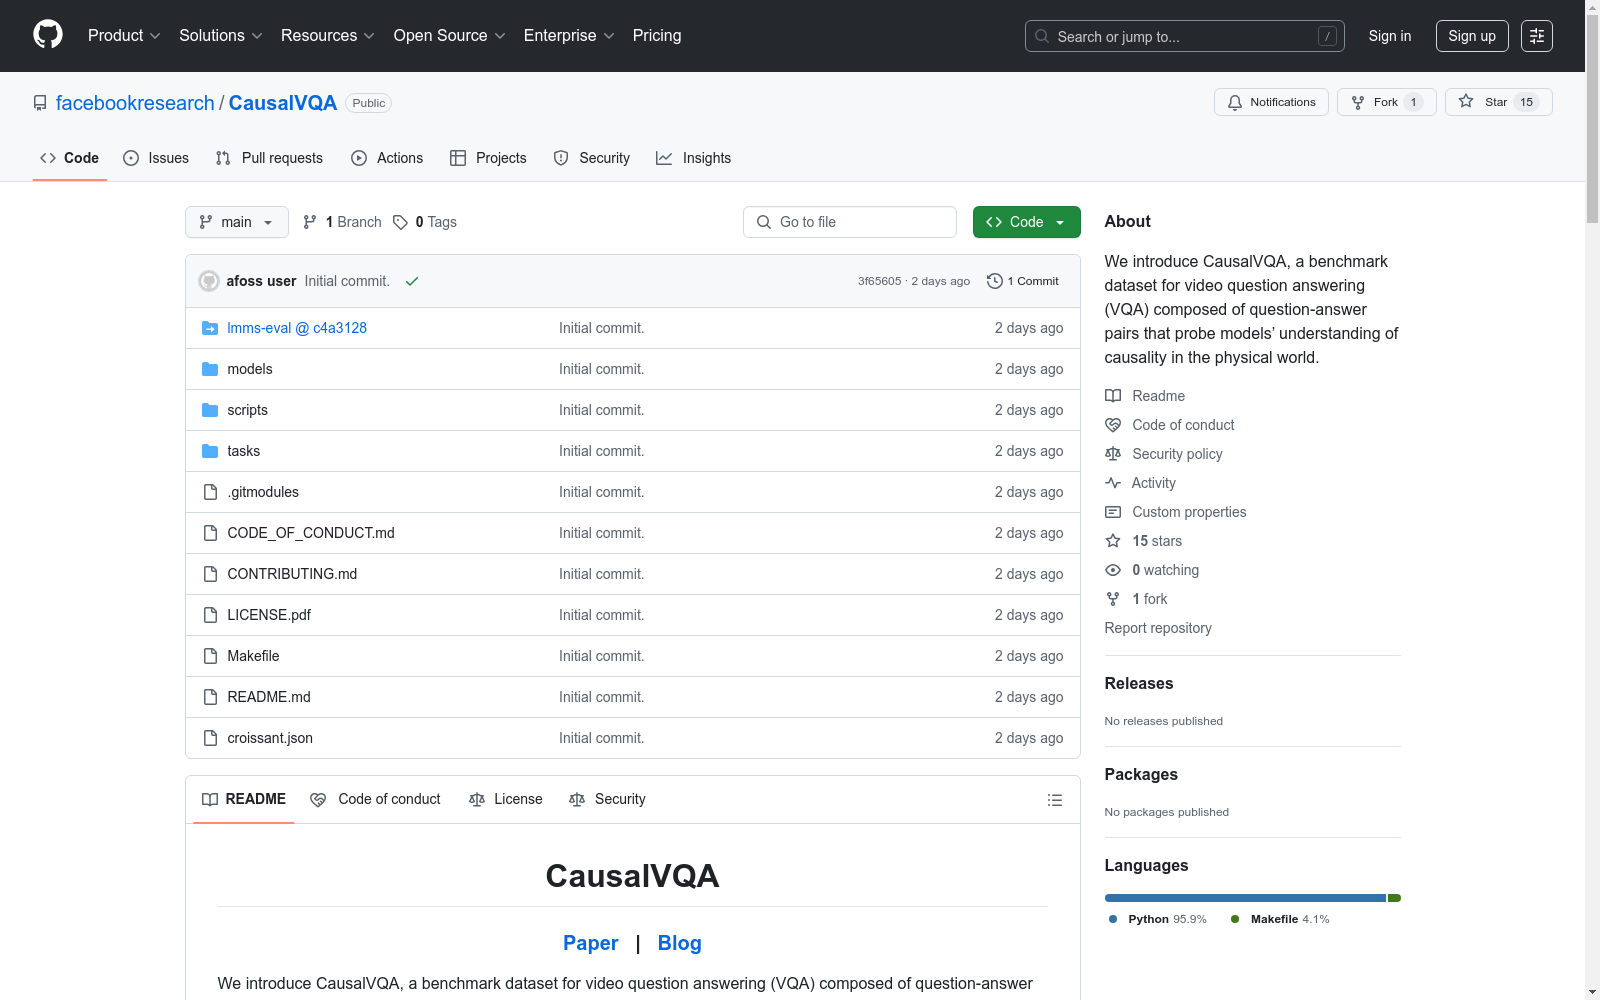Click the green commit status checkmark

(412, 281)
